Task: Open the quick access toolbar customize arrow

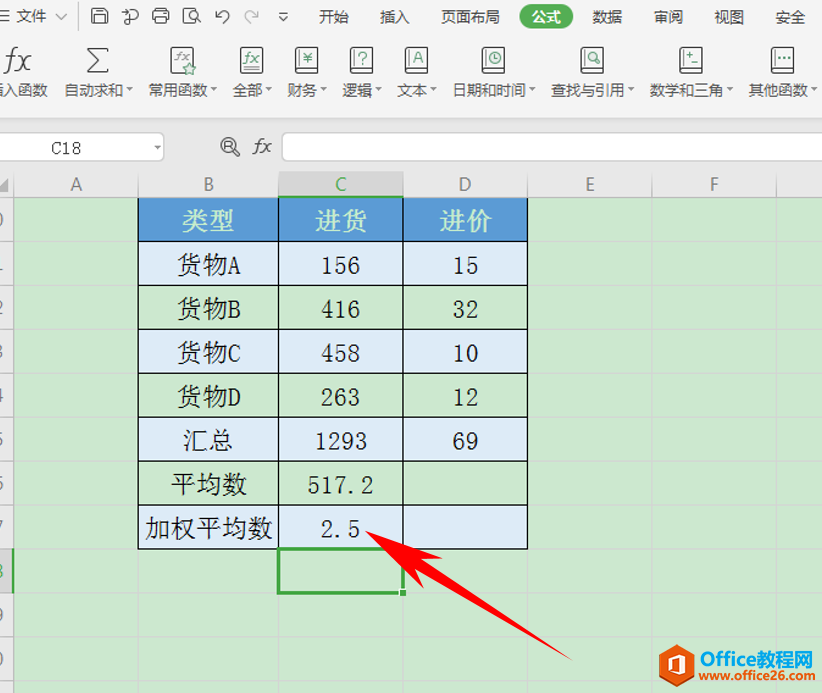Action: [283, 17]
